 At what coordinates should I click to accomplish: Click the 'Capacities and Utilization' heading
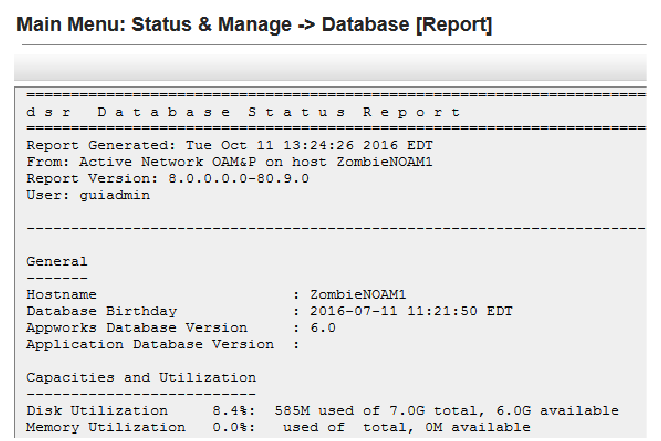pos(141,378)
